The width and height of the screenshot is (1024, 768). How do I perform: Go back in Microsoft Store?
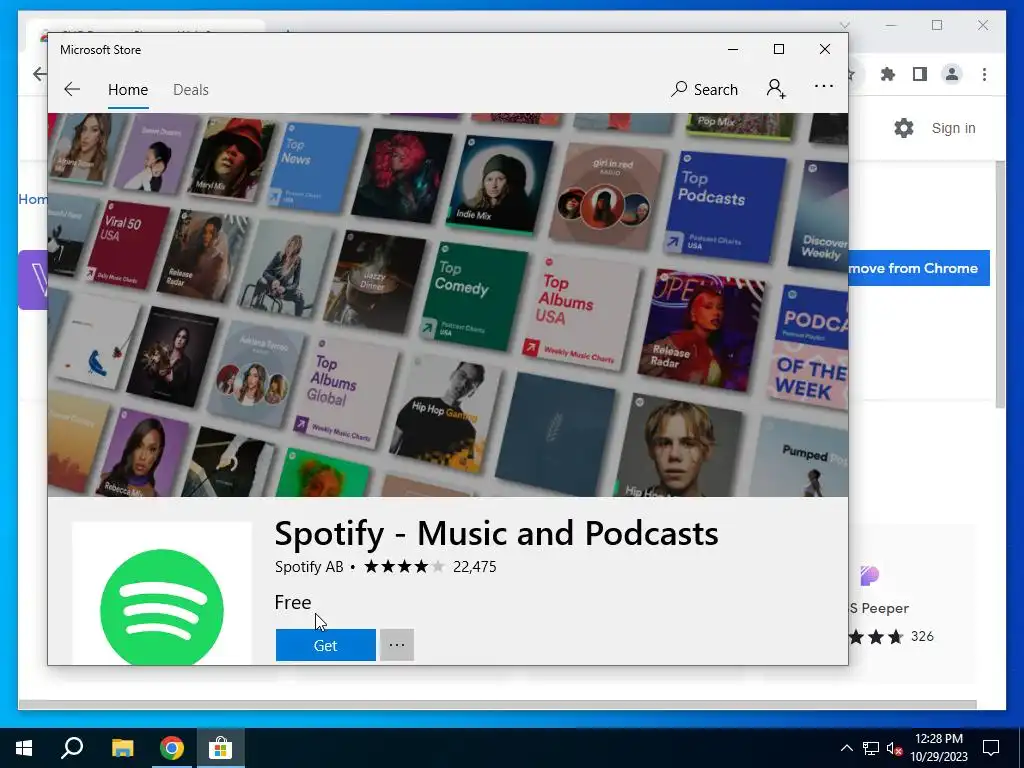pyautogui.click(x=72, y=89)
